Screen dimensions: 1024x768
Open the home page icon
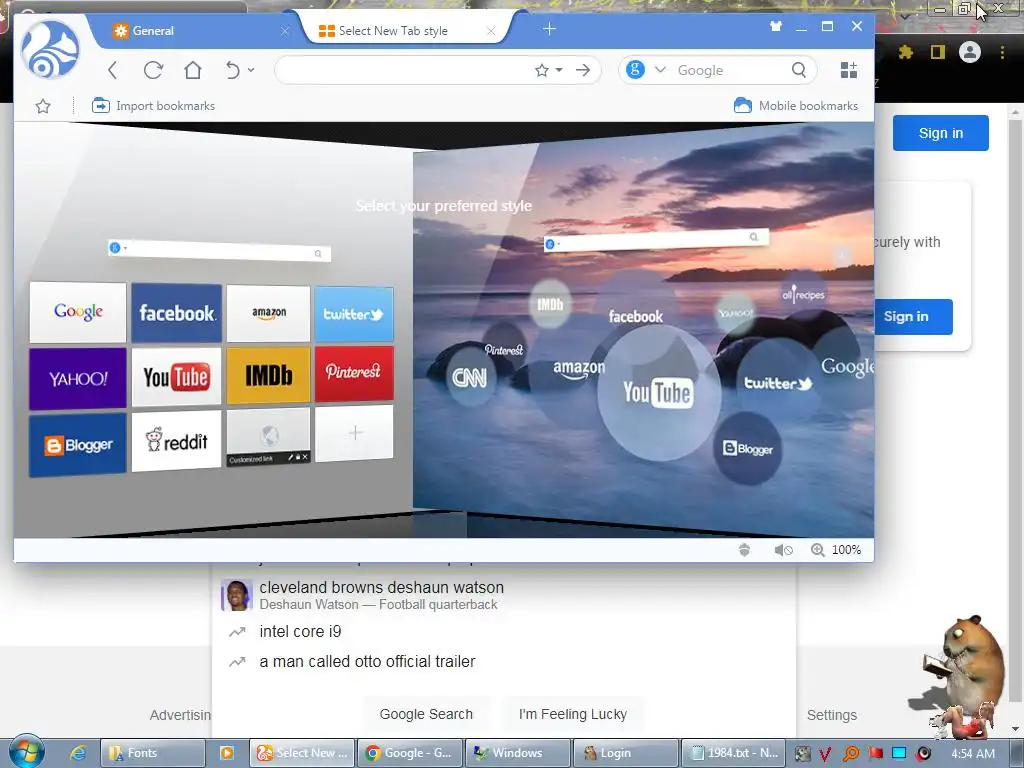(x=193, y=70)
